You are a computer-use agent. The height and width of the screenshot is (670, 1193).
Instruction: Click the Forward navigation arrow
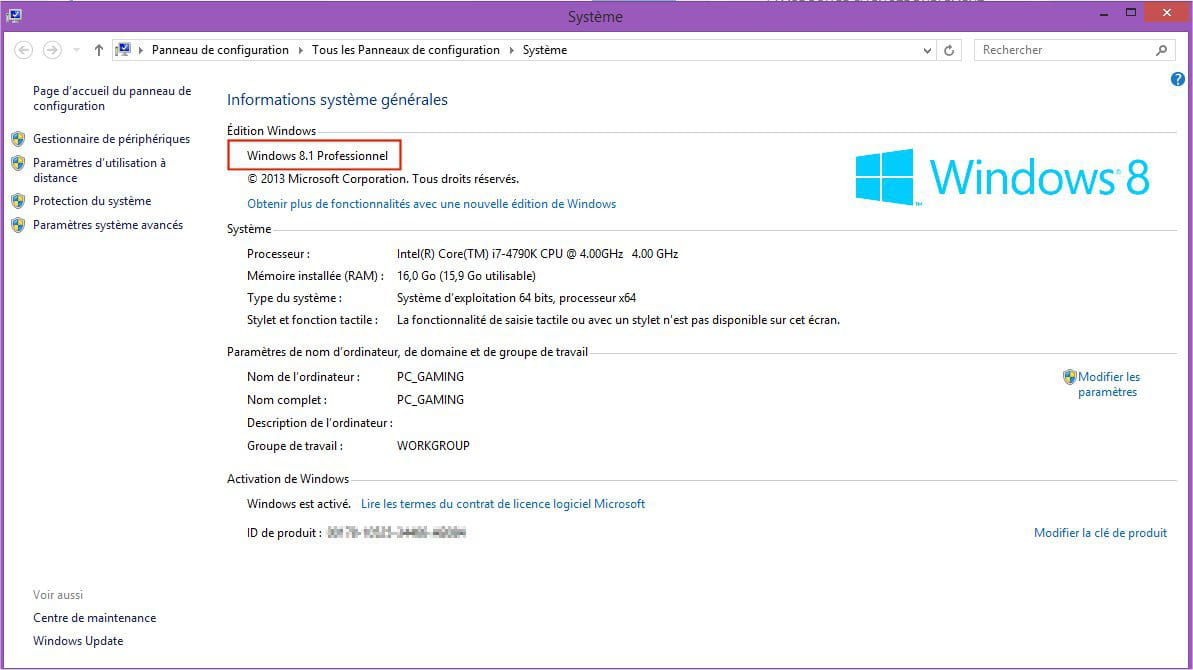pyautogui.click(x=52, y=50)
